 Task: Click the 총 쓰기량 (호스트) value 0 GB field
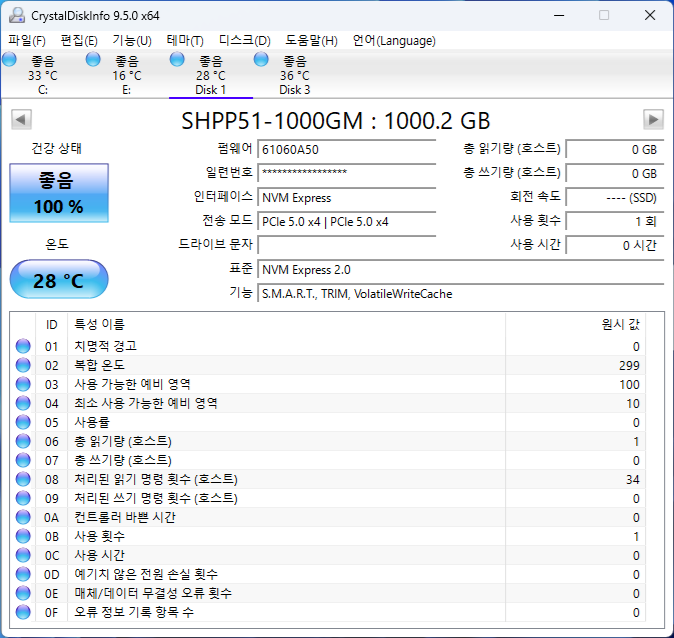pyautogui.click(x=615, y=173)
